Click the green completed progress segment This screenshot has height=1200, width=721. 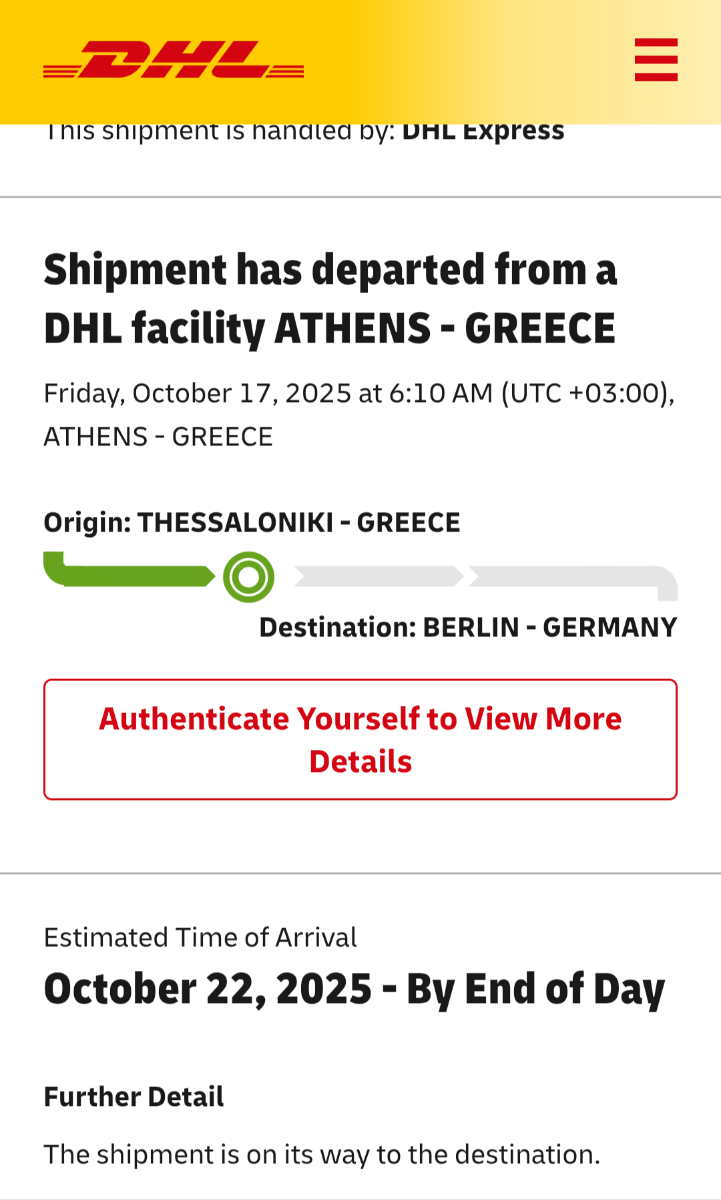tap(130, 574)
